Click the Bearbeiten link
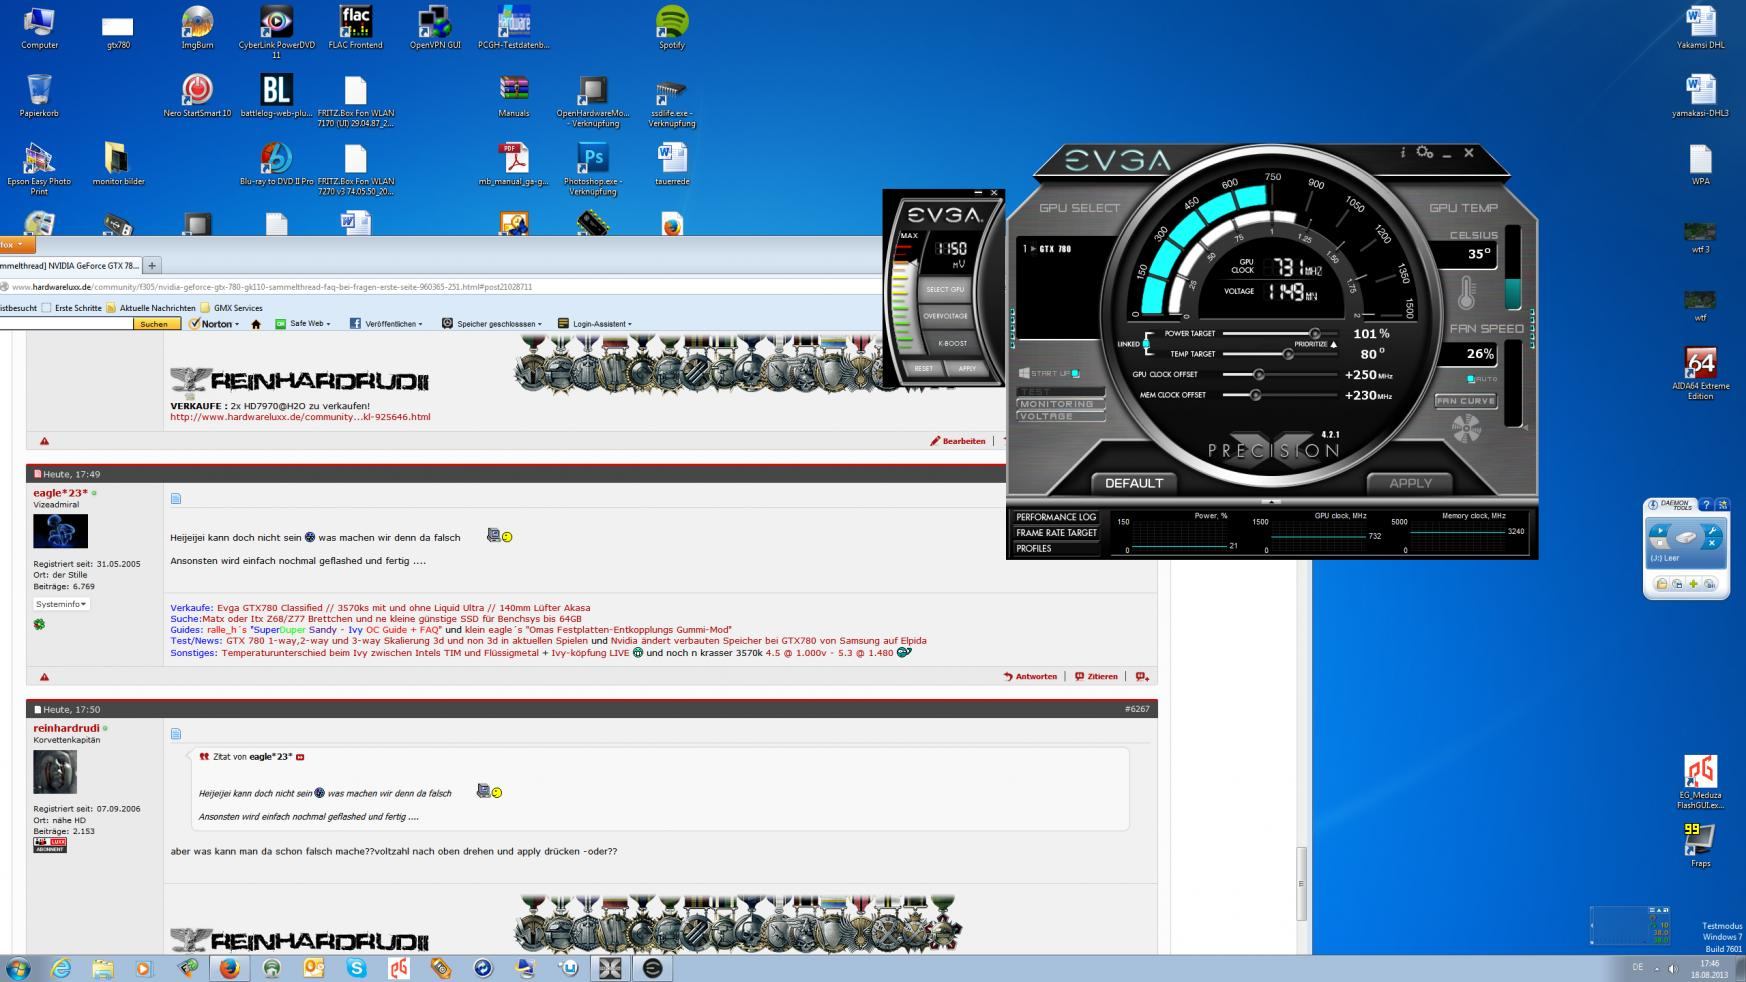The width and height of the screenshot is (1746, 982). click(x=958, y=441)
